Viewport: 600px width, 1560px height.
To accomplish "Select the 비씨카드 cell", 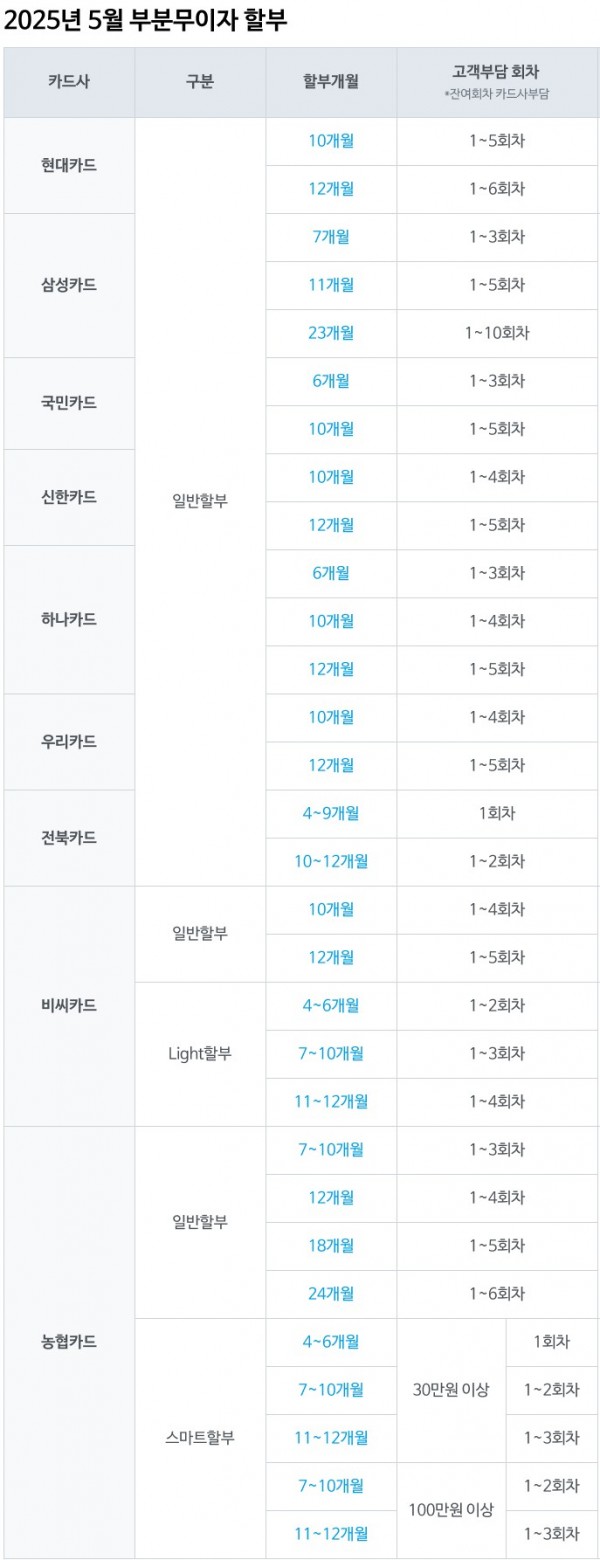I will [69, 1005].
